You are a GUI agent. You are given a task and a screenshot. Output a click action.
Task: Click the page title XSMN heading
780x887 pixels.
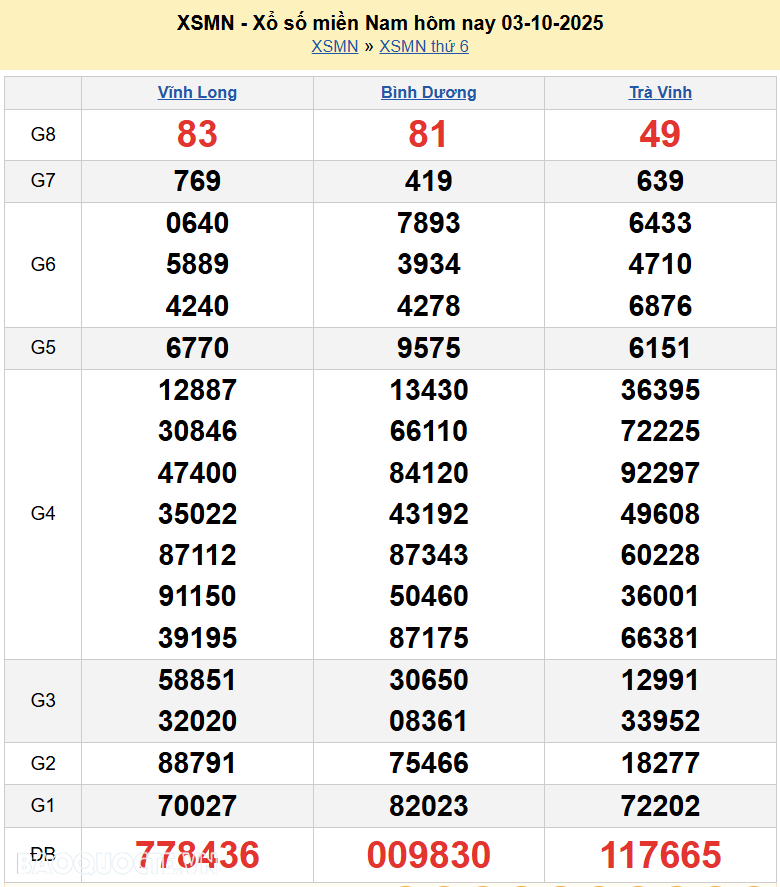click(x=390, y=23)
